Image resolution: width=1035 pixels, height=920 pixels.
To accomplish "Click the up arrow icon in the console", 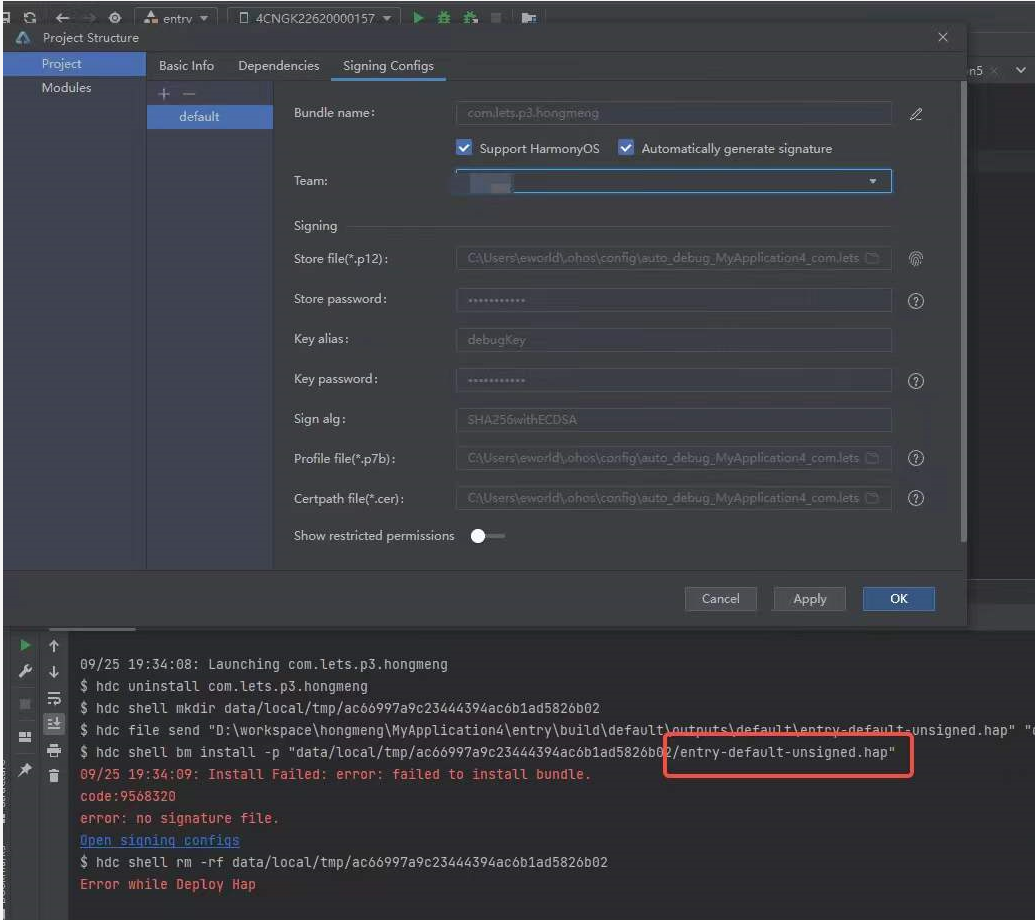I will 54,646.
